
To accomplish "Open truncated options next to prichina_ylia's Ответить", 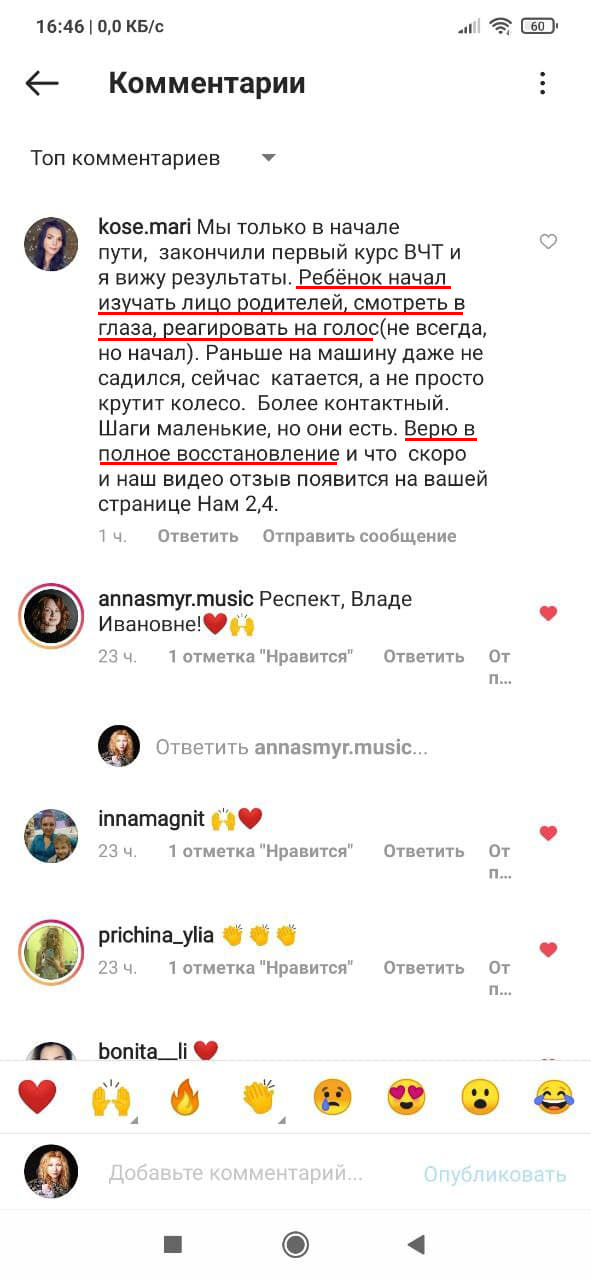I will (x=500, y=979).
